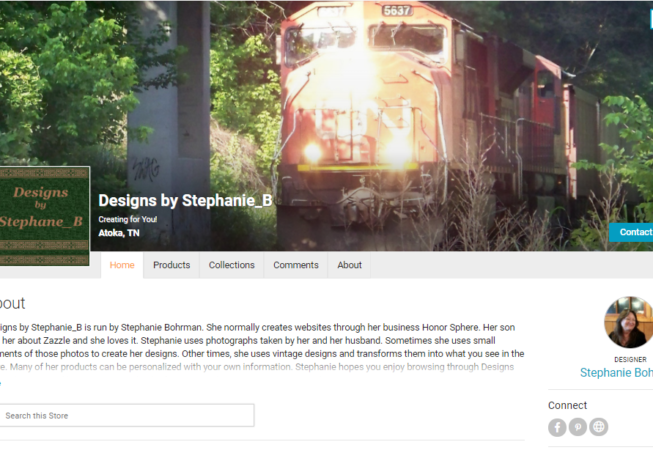Click in the Search this Store field
The image size is (653, 450).
tap(126, 415)
